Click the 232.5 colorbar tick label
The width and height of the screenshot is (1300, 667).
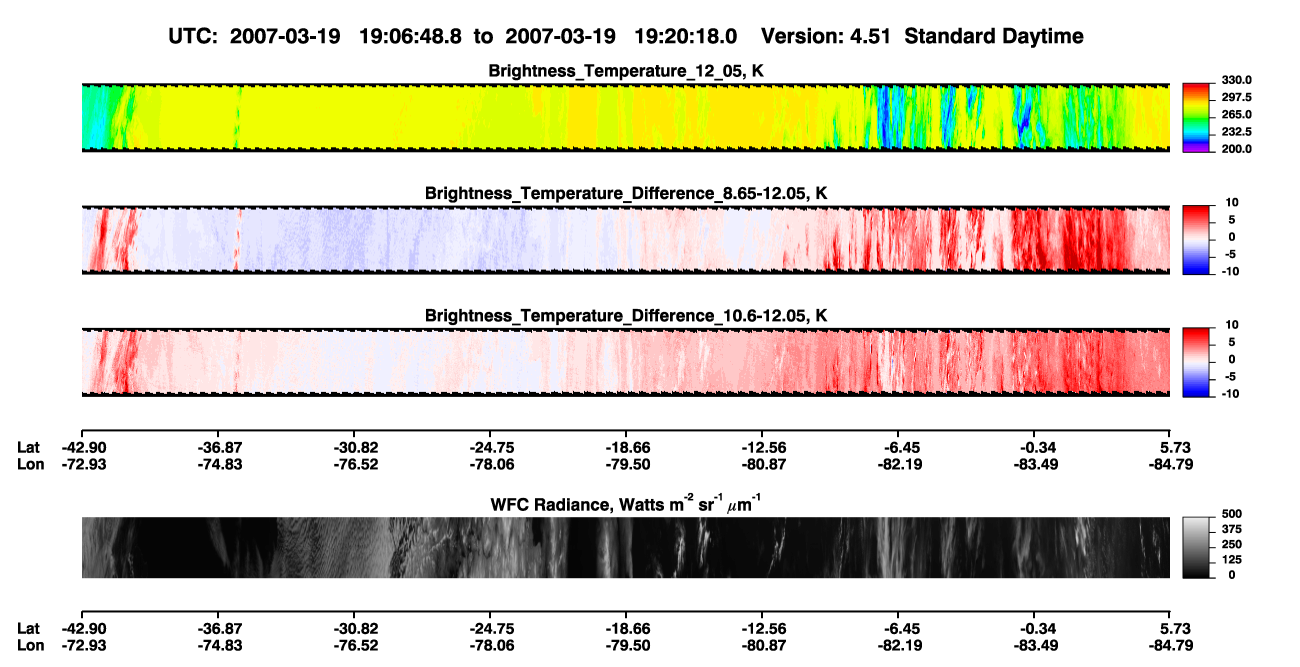[x=1237, y=131]
